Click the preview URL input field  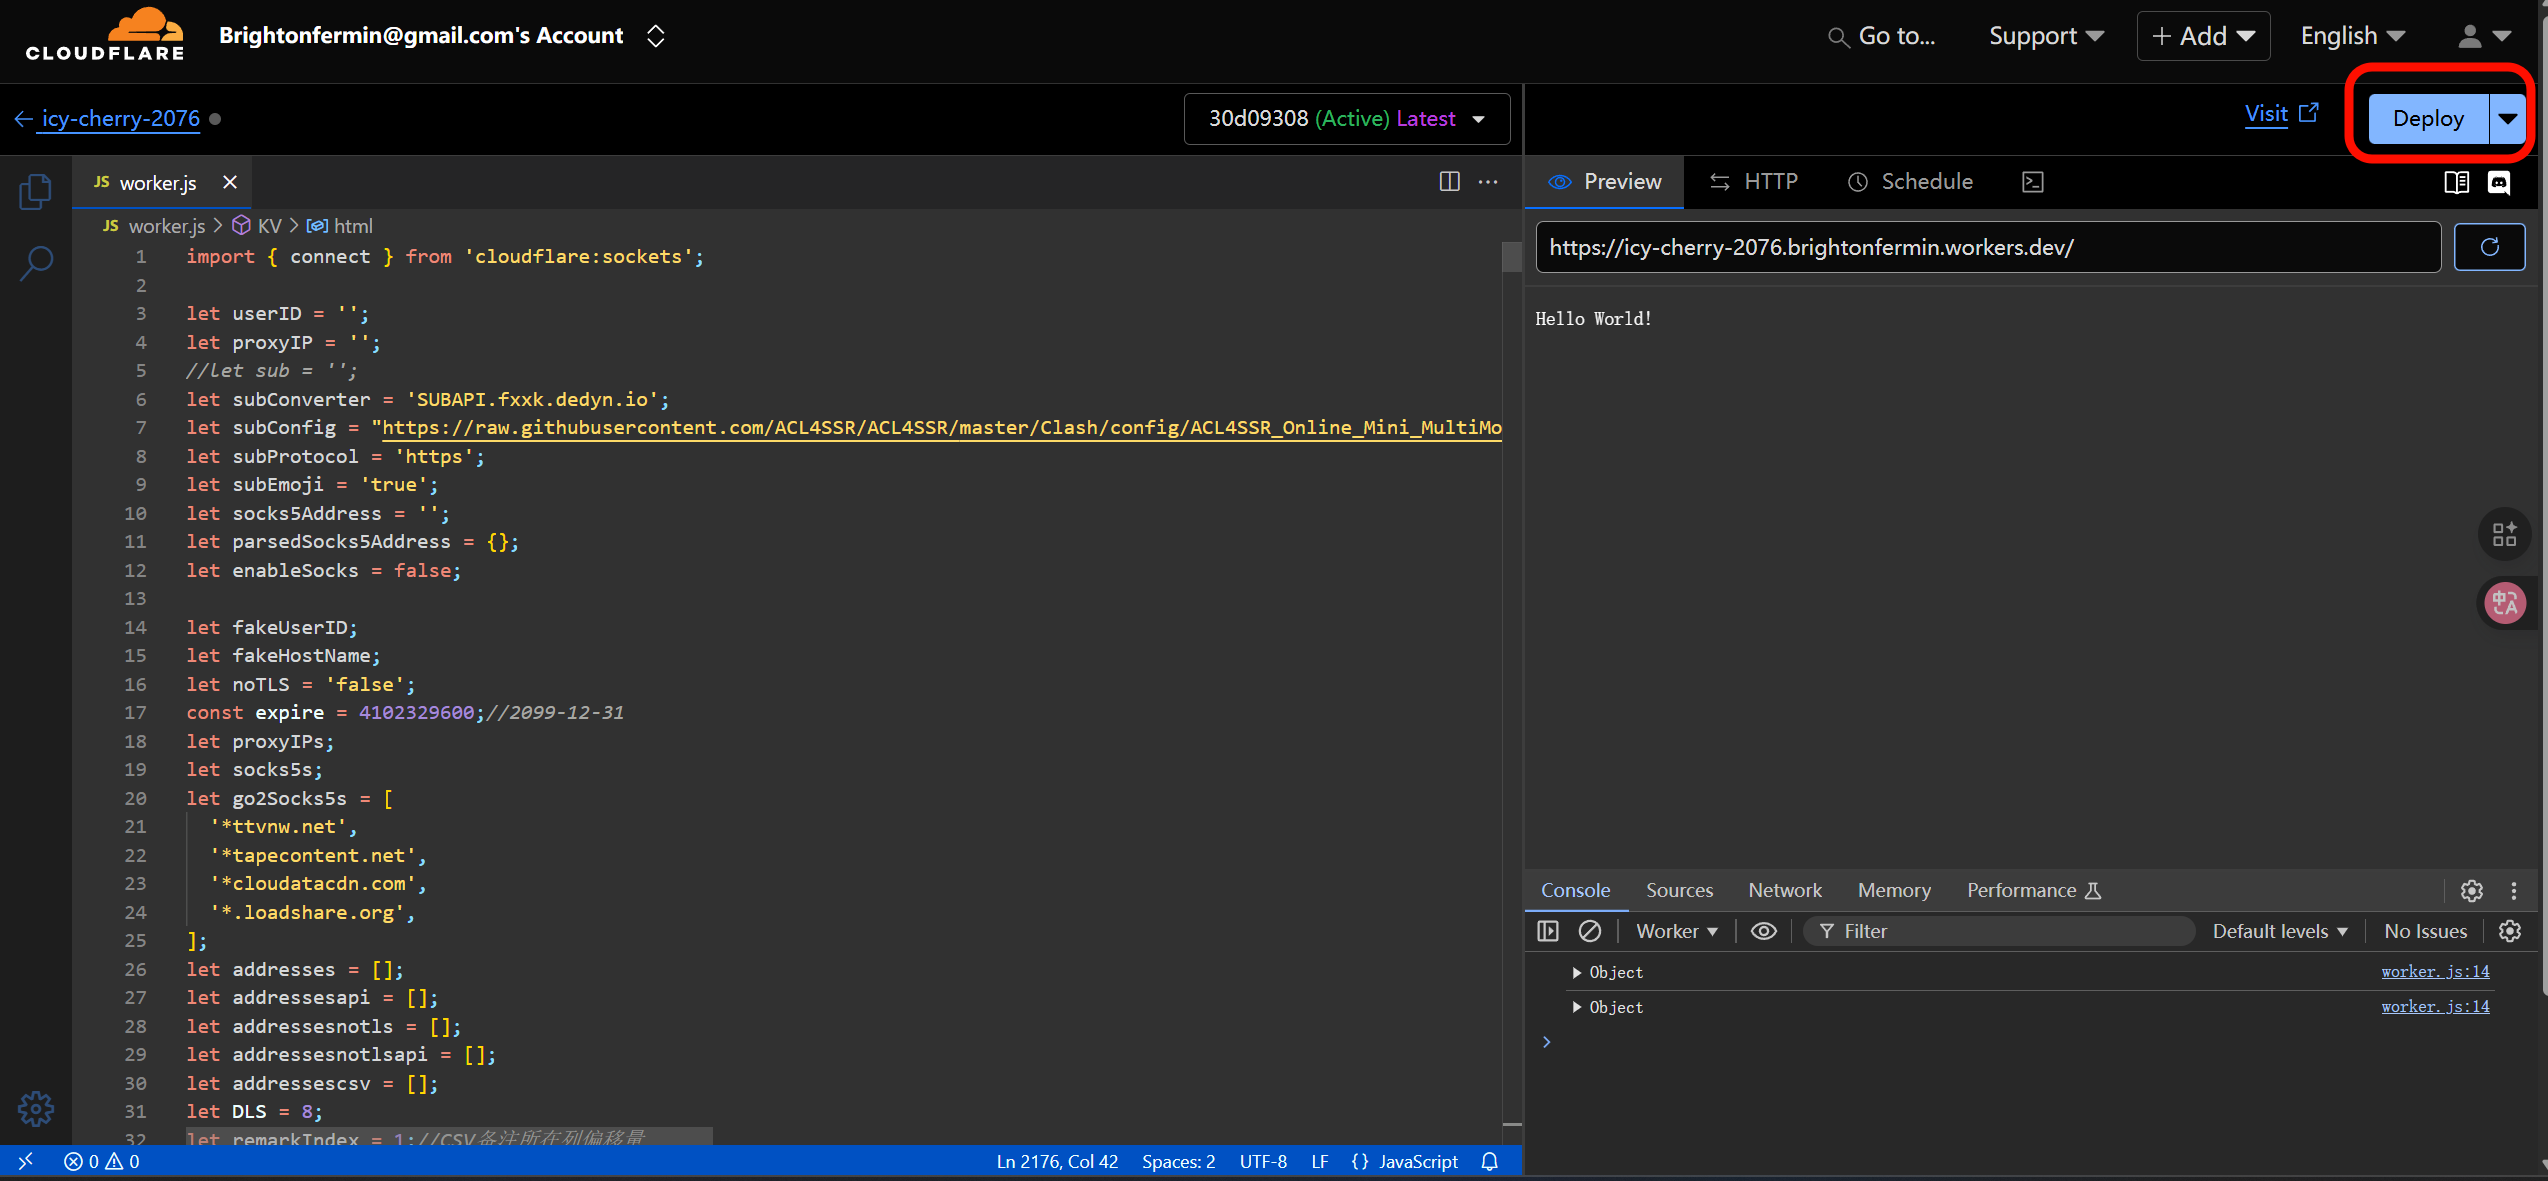point(1987,248)
